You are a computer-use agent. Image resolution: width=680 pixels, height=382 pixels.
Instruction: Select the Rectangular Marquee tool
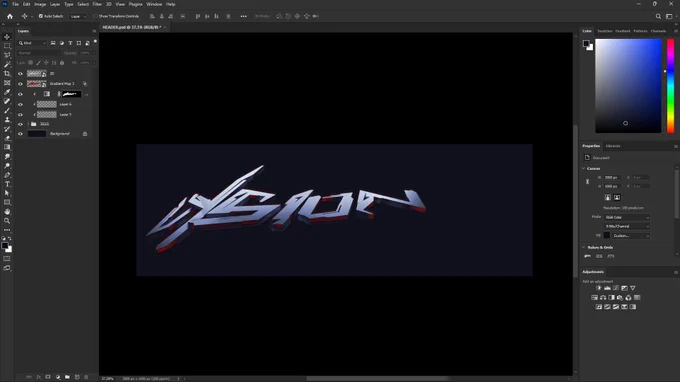tap(7, 46)
